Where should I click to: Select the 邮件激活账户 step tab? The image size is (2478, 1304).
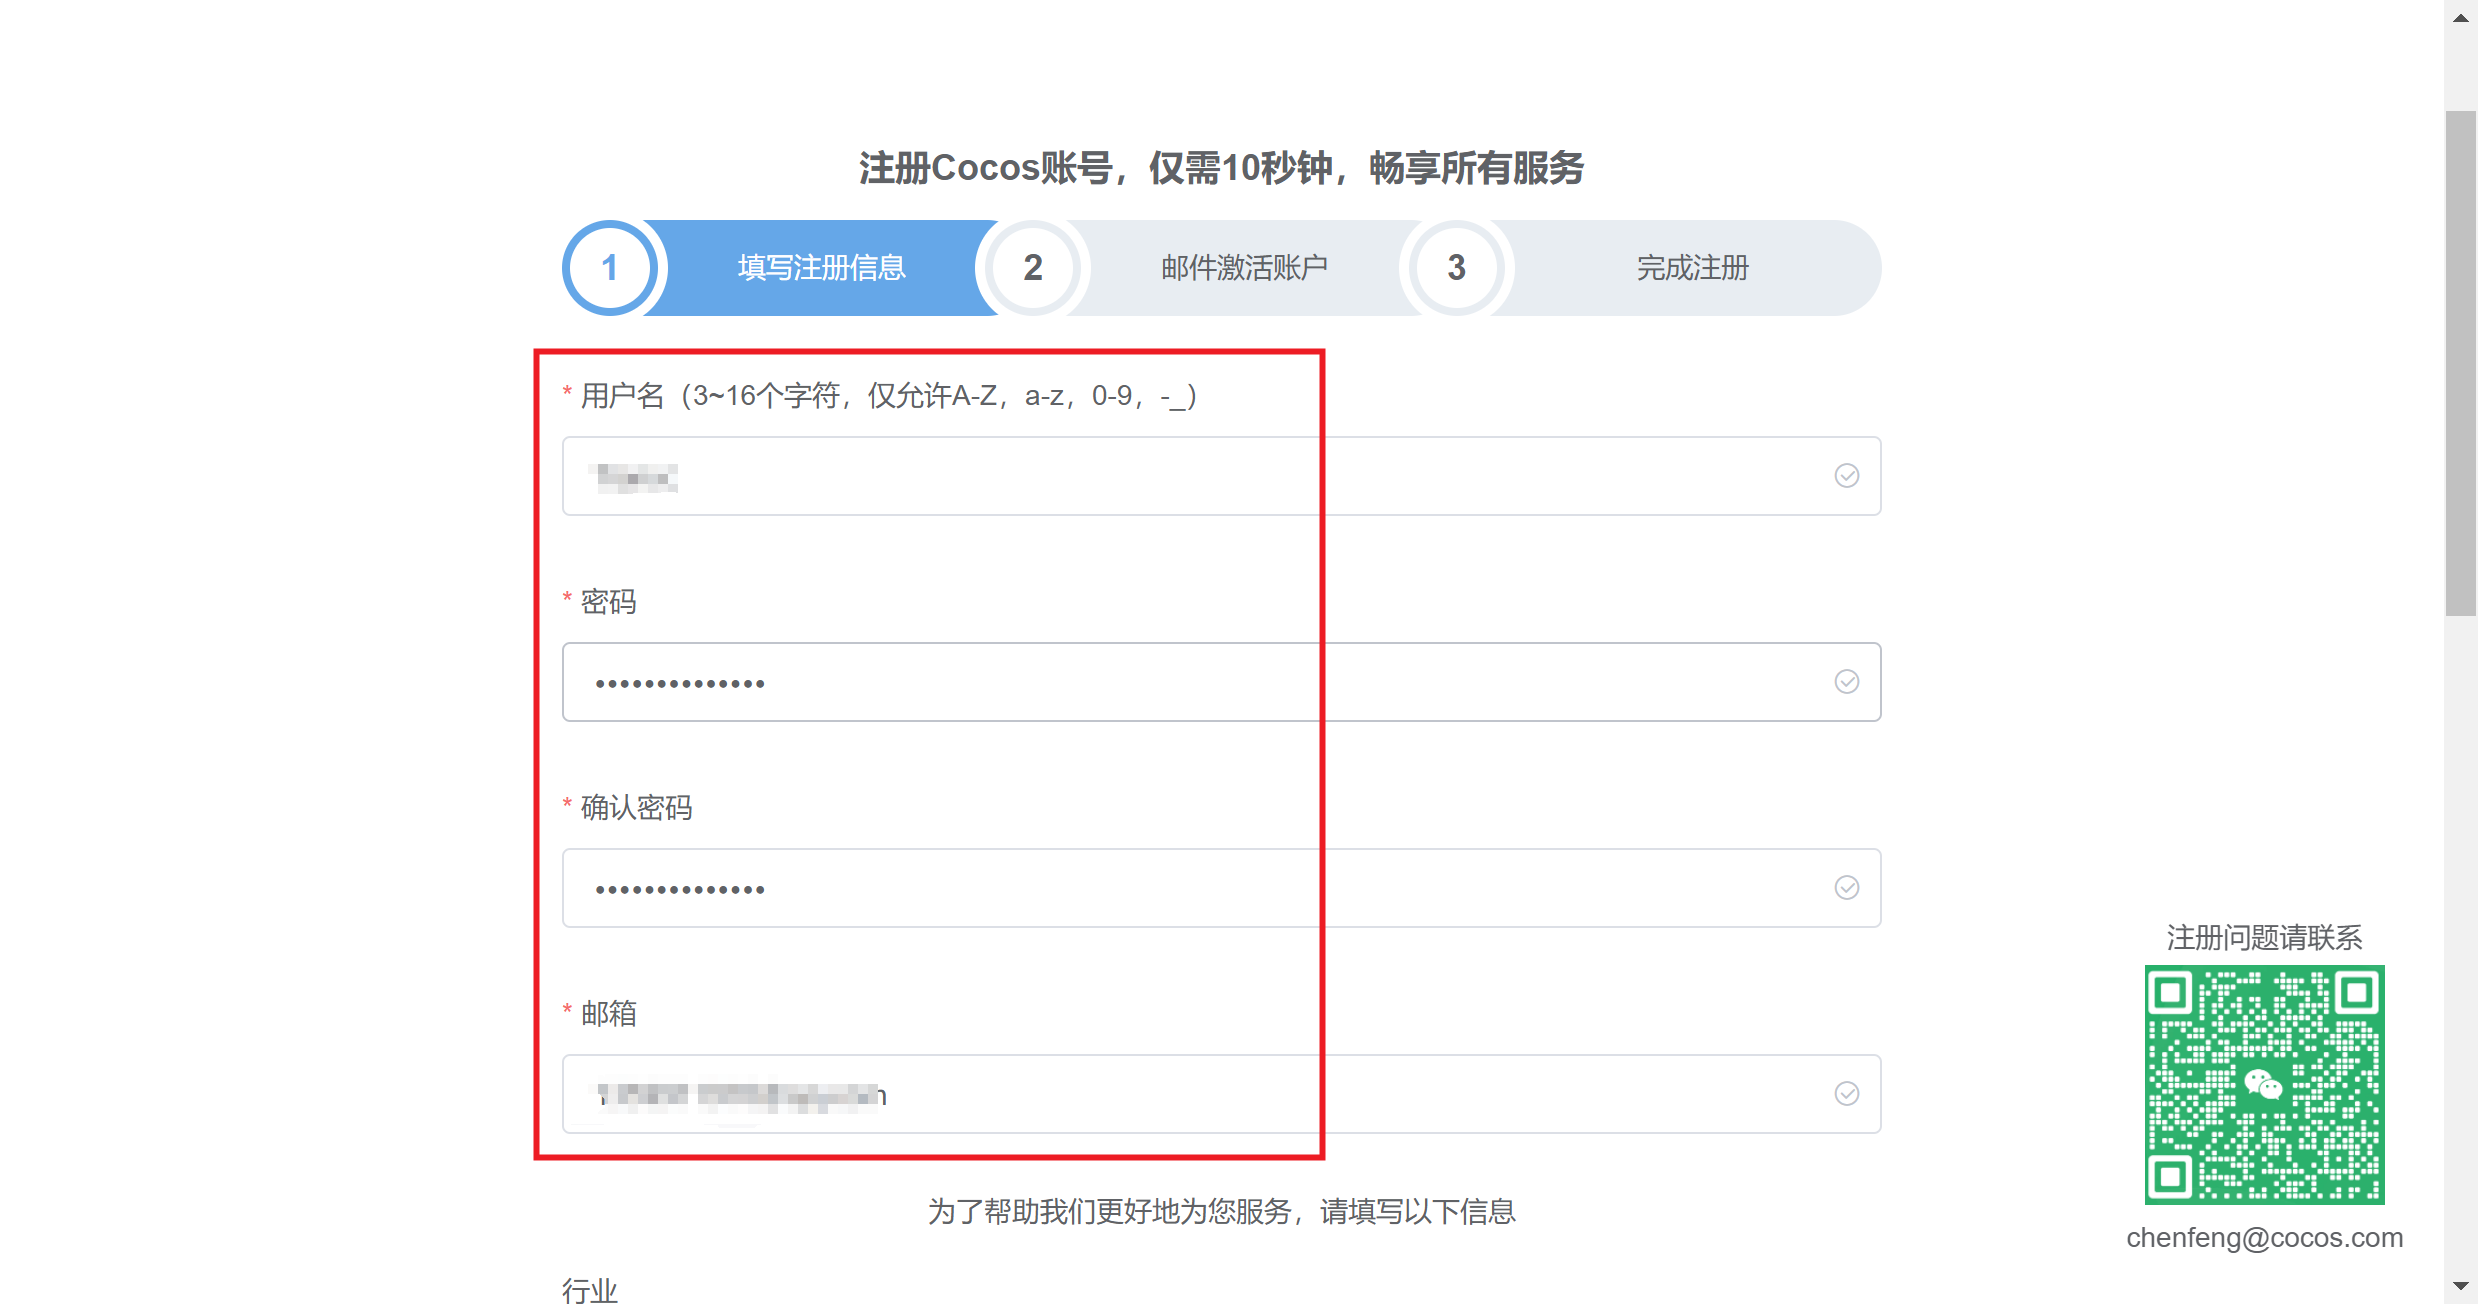(1244, 268)
